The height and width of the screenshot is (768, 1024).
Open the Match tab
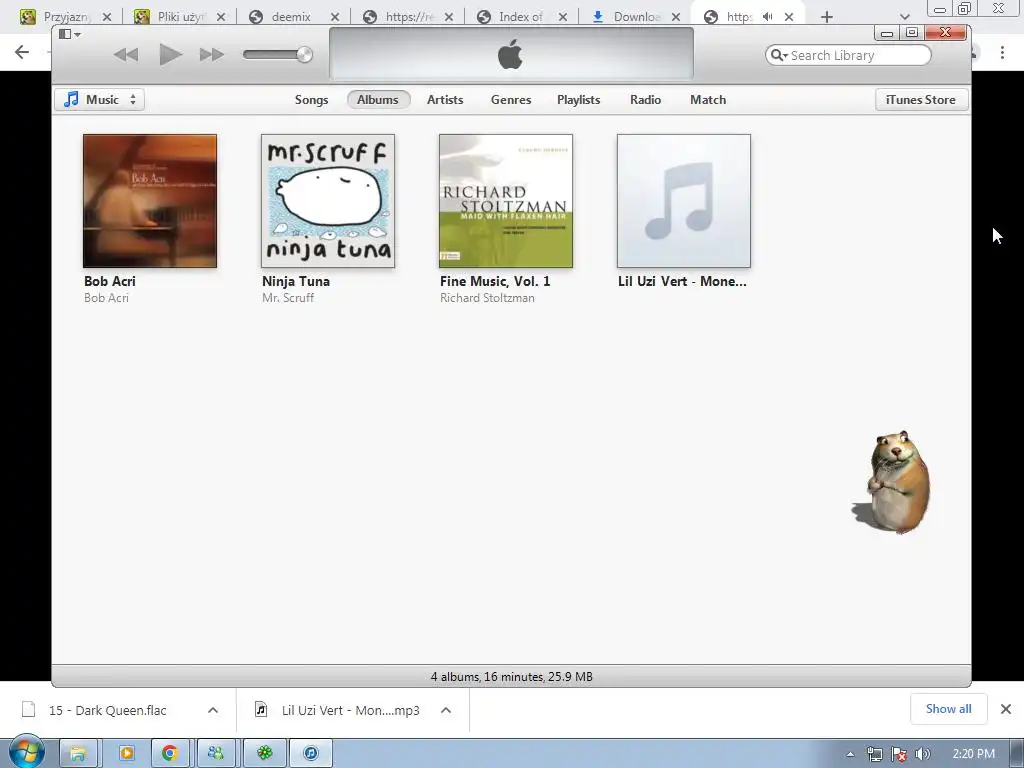(708, 100)
